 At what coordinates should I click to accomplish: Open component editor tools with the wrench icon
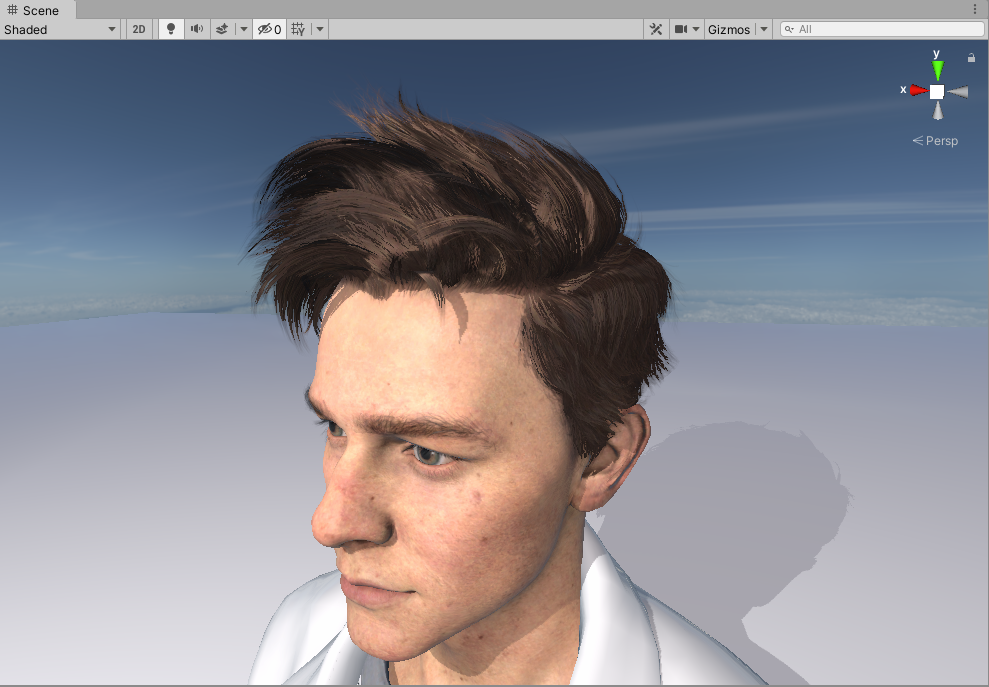pos(655,29)
